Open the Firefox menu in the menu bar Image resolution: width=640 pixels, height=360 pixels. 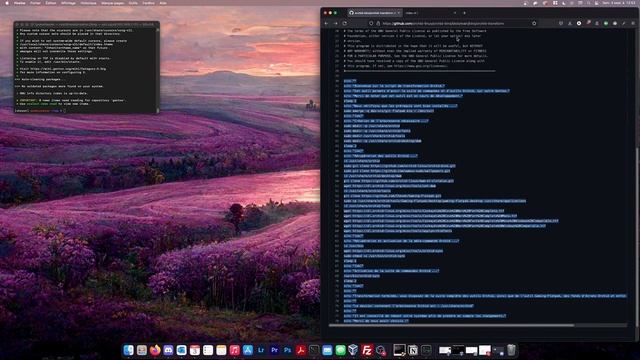tap(20, 3)
